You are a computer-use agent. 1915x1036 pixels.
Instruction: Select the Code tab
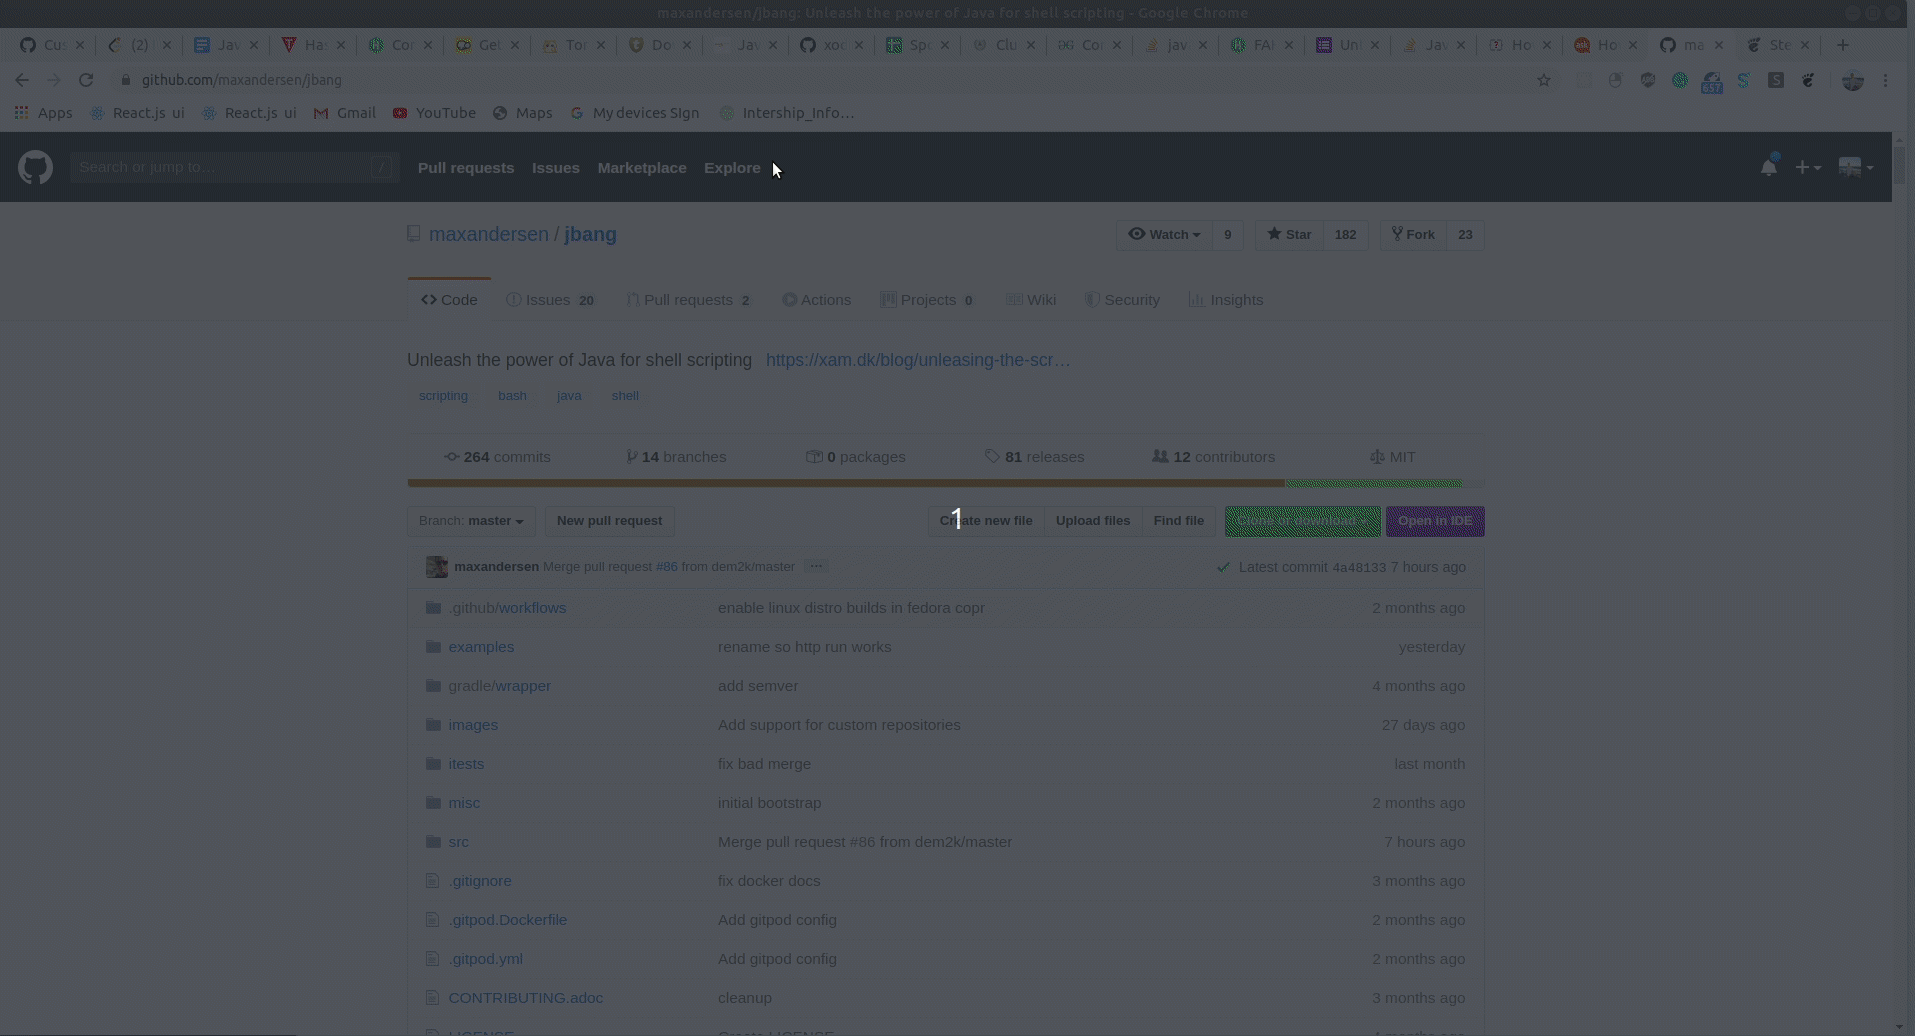pyautogui.click(x=449, y=300)
